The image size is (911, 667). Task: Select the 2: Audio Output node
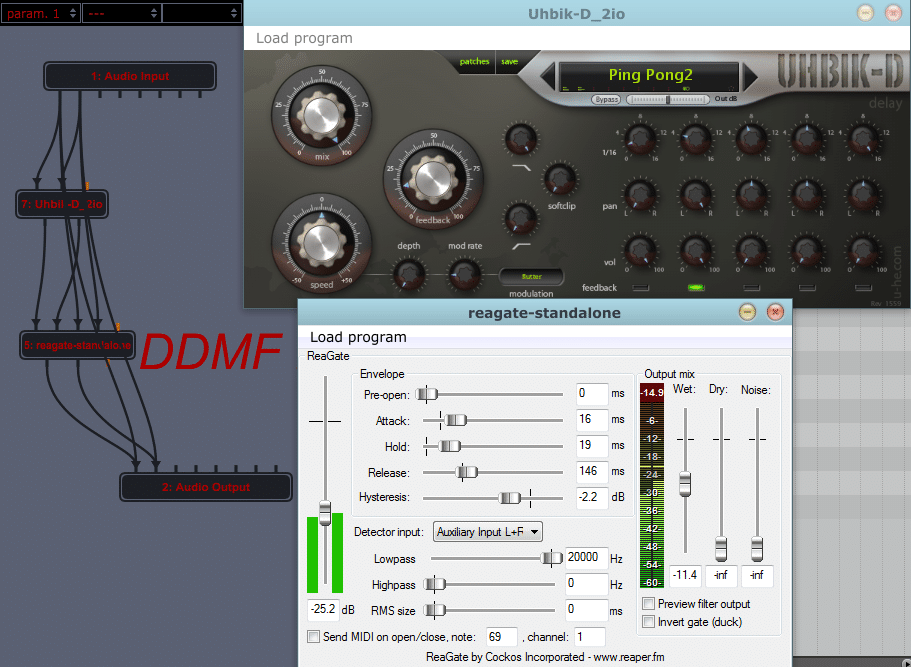(206, 487)
